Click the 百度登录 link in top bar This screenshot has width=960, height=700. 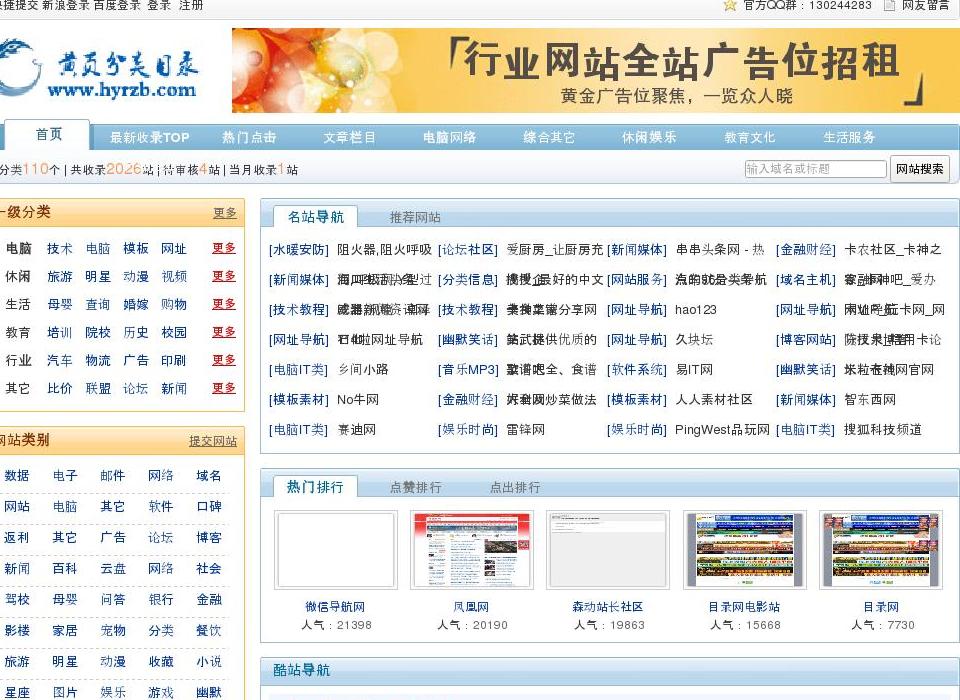pyautogui.click(x=117, y=6)
